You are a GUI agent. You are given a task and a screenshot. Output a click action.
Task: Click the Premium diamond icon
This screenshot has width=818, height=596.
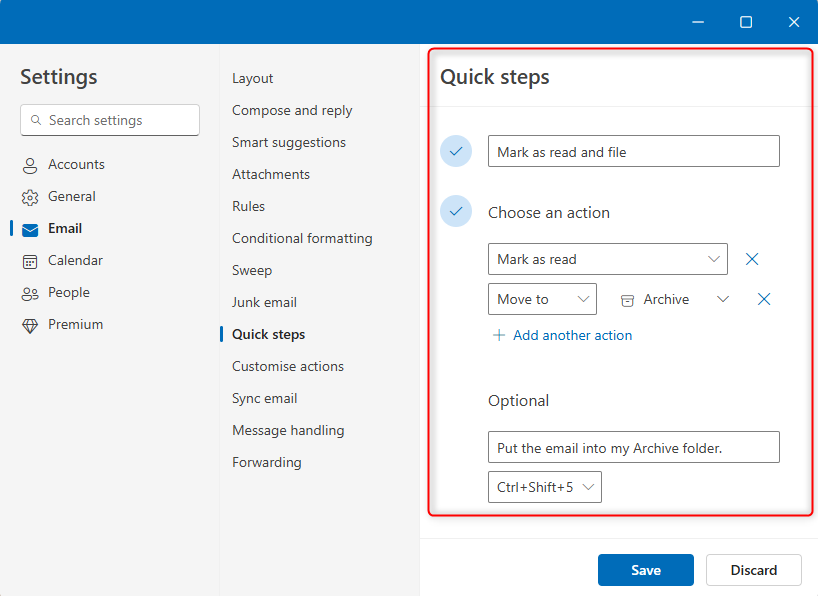tap(30, 325)
